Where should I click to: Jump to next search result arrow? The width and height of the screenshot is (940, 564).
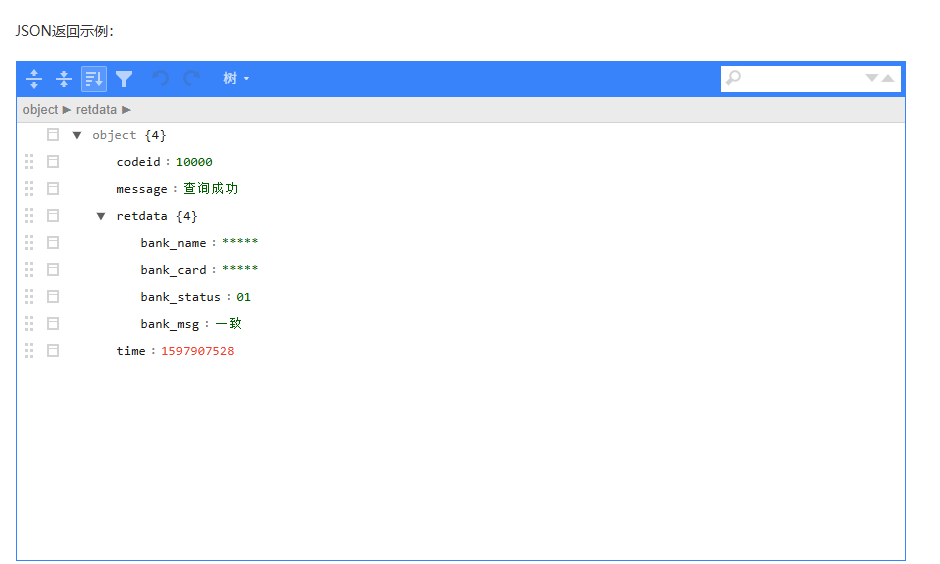coord(872,78)
